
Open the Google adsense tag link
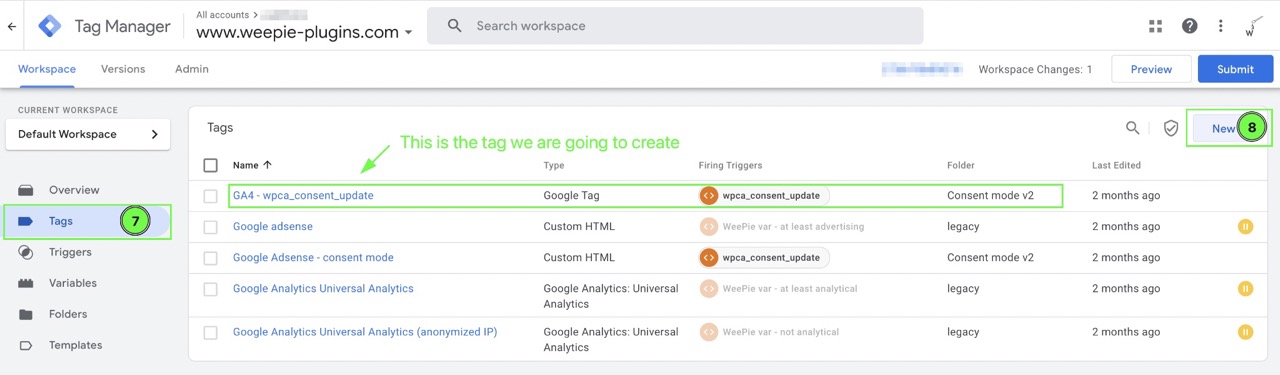[273, 227]
